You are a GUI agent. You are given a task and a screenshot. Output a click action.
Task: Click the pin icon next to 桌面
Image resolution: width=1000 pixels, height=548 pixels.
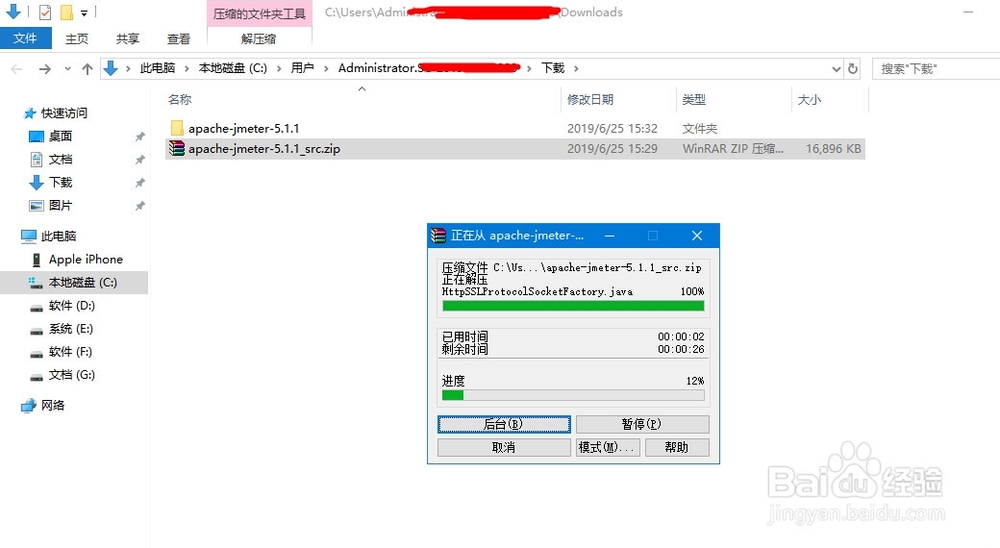point(140,137)
